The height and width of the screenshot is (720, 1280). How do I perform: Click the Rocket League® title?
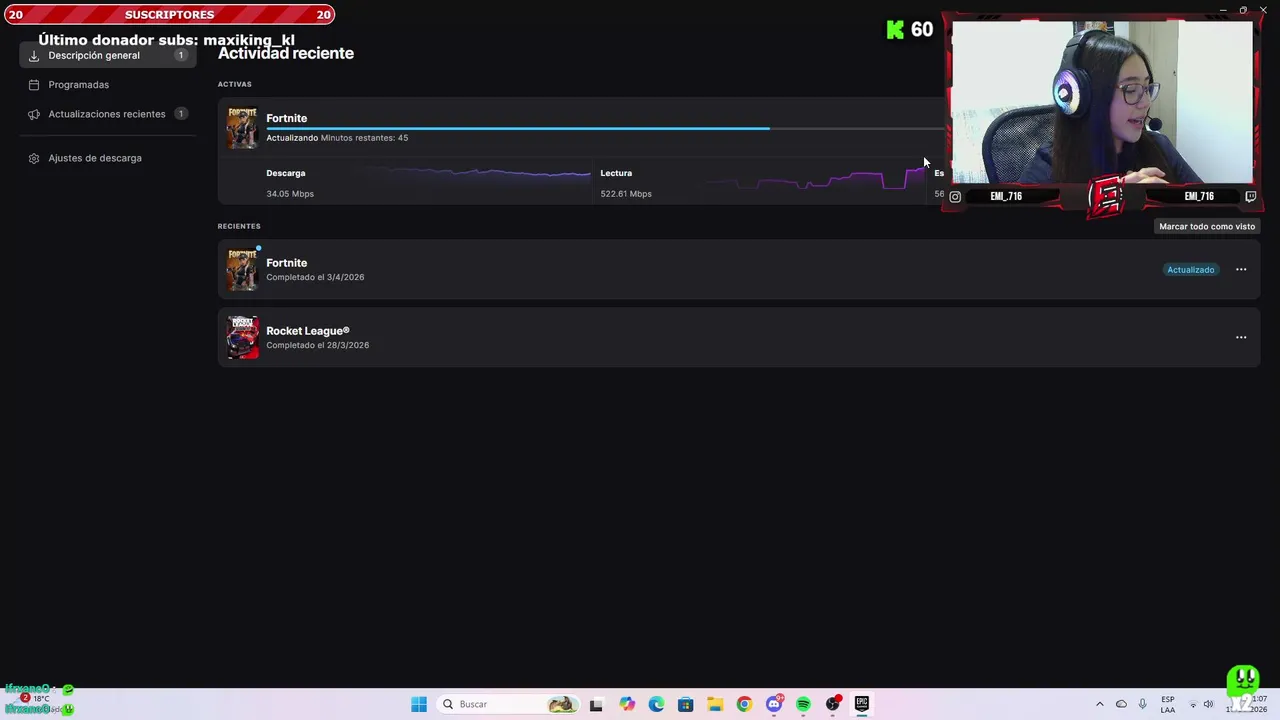tap(308, 331)
